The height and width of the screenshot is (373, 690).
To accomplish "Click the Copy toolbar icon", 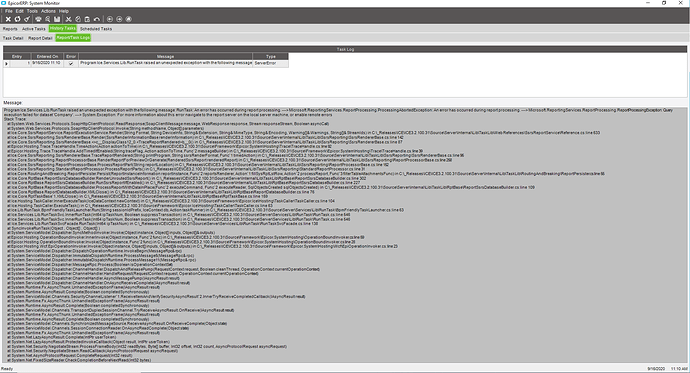I will (x=77, y=19).
